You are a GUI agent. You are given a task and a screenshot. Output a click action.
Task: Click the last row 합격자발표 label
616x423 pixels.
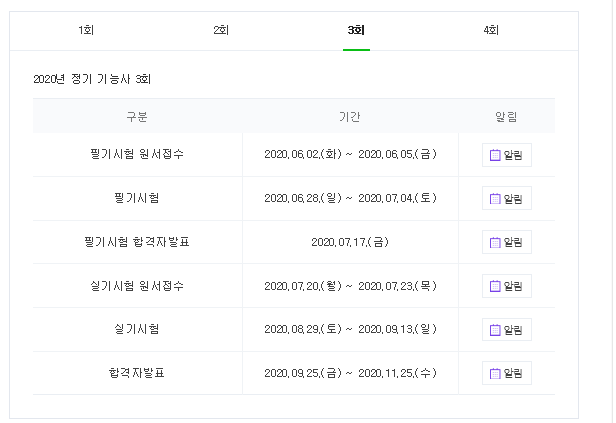pyautogui.click(x=137, y=373)
